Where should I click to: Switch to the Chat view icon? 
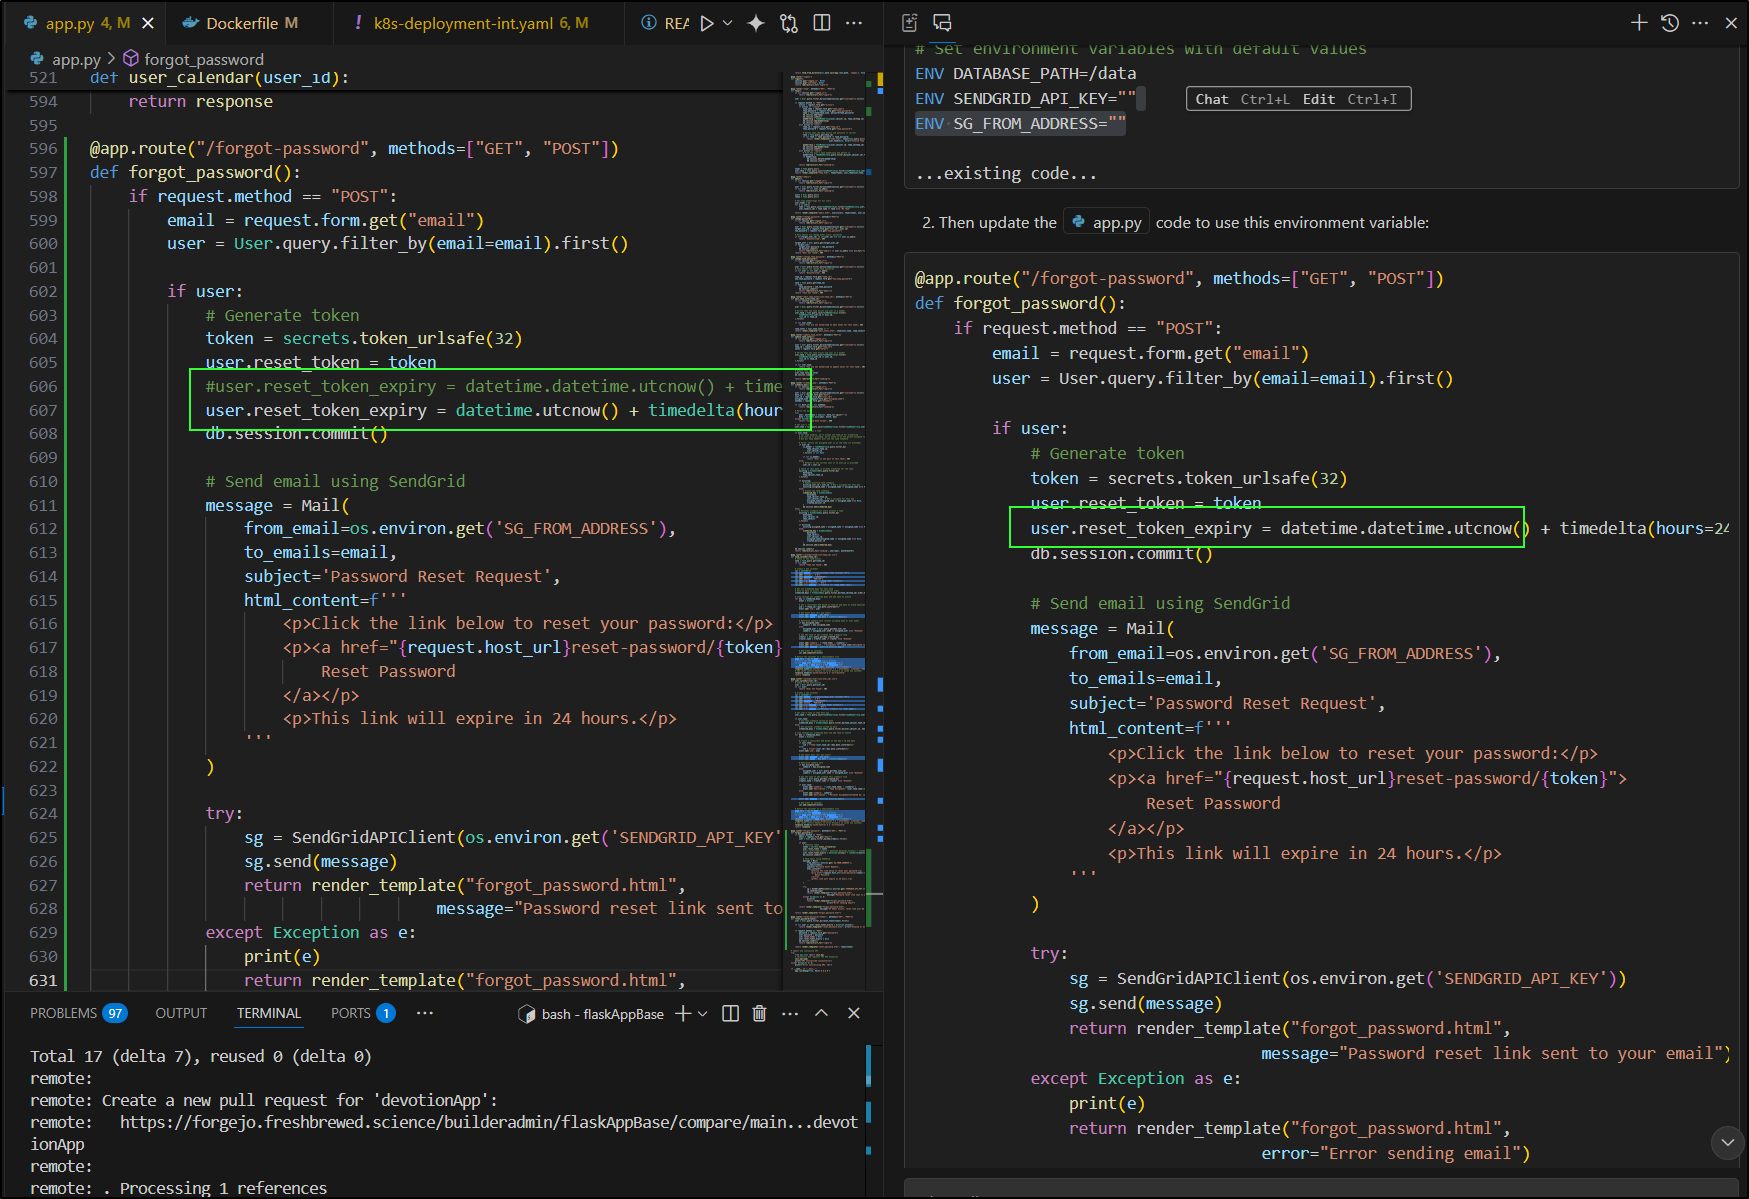point(942,23)
